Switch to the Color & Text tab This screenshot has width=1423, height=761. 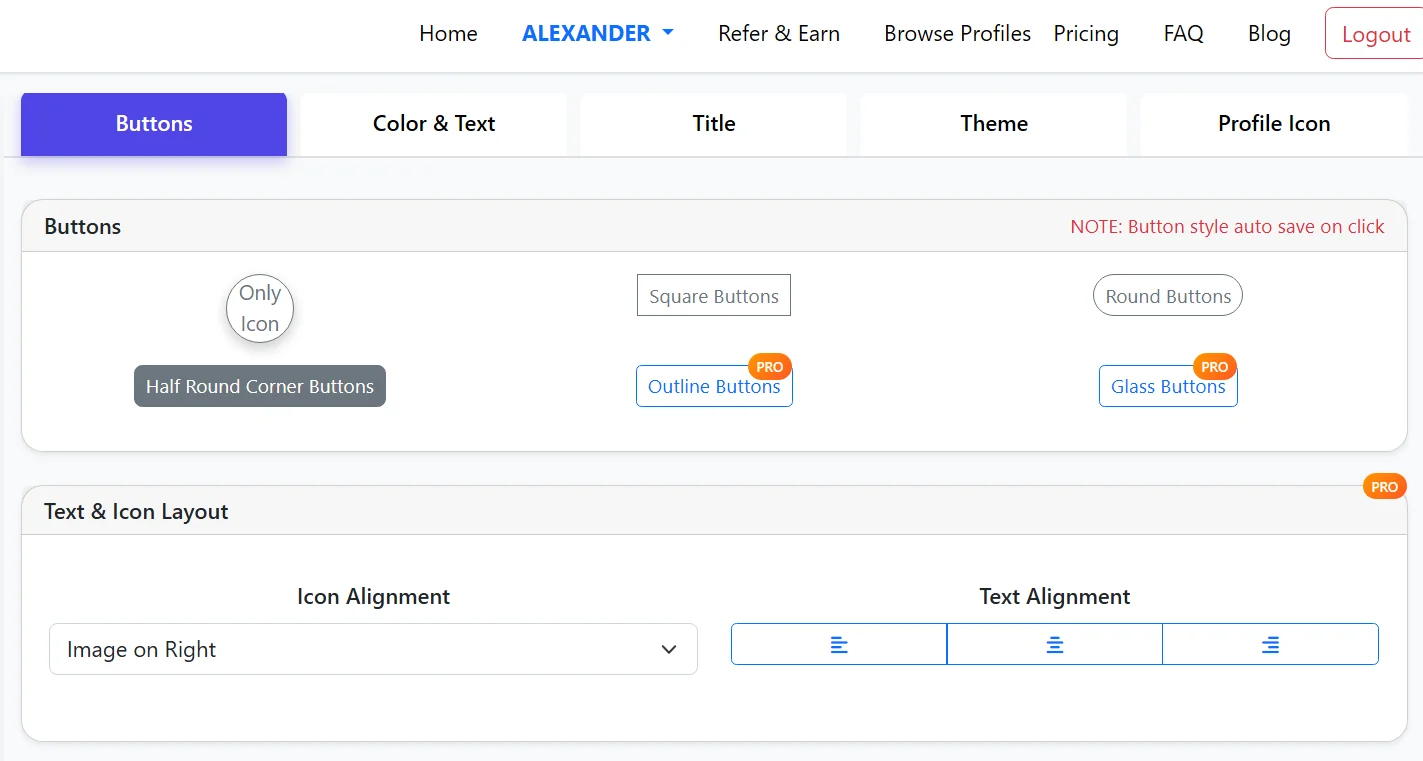(x=433, y=123)
